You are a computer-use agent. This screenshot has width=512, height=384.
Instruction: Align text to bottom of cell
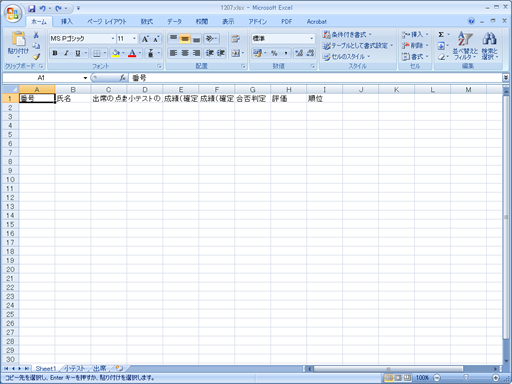tap(196, 39)
